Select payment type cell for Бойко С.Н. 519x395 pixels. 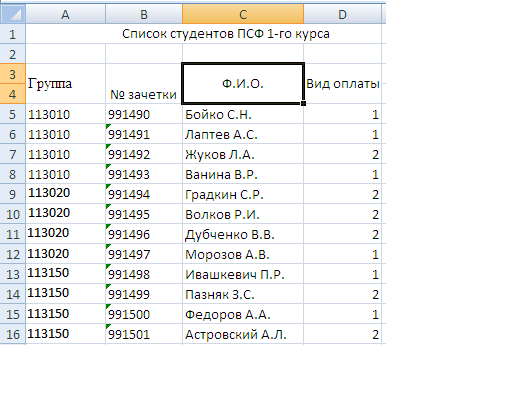point(342,114)
